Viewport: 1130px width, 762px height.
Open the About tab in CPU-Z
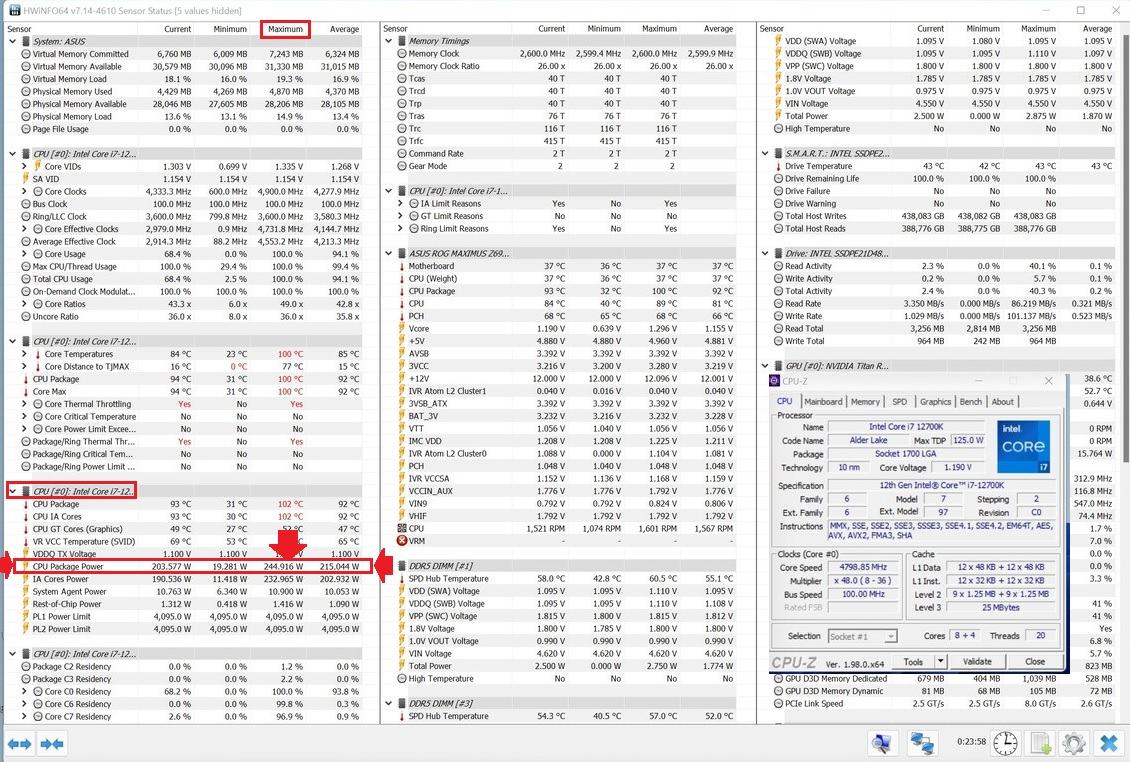(x=1002, y=402)
